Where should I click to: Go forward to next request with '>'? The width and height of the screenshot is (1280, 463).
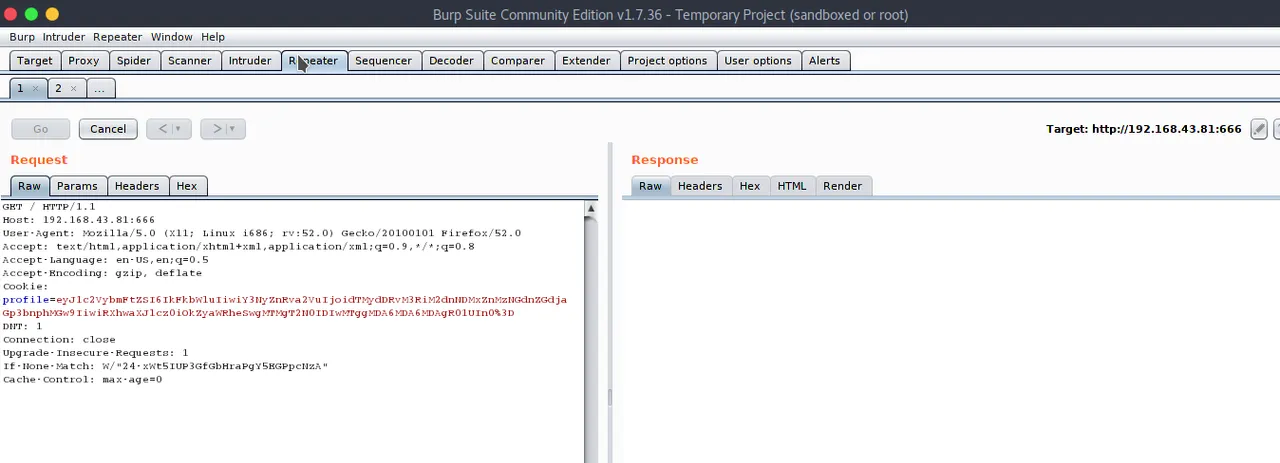216,129
